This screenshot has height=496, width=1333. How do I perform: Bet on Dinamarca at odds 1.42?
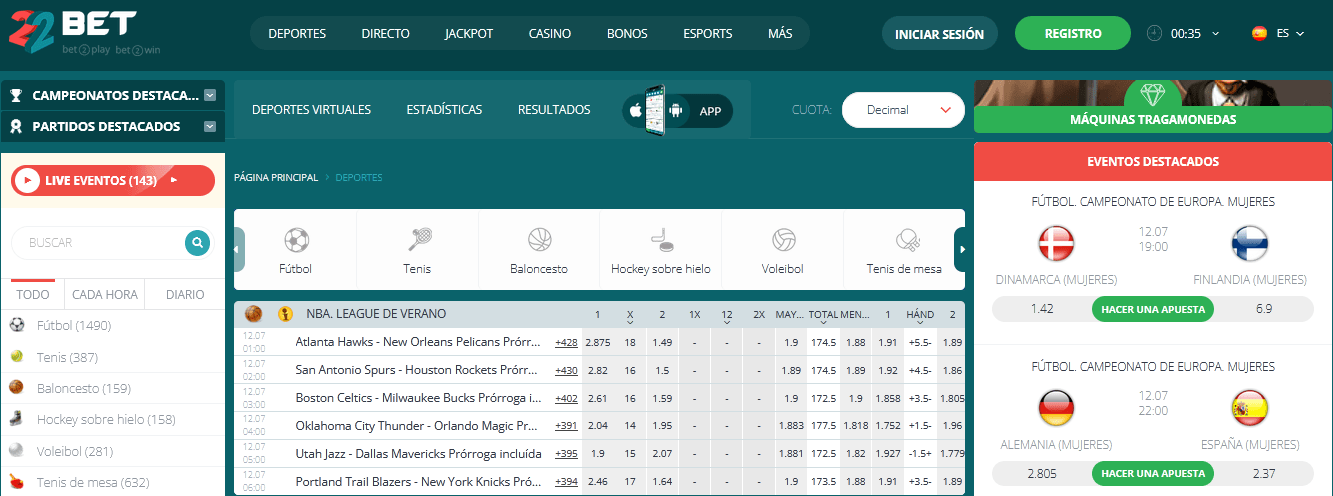pyautogui.click(x=1041, y=308)
